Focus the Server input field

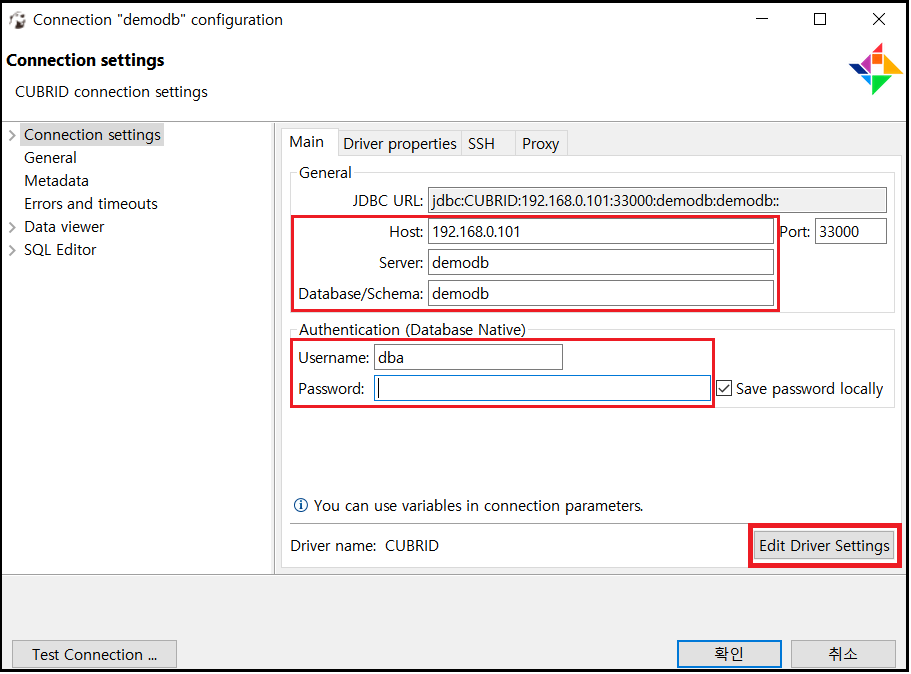601,263
